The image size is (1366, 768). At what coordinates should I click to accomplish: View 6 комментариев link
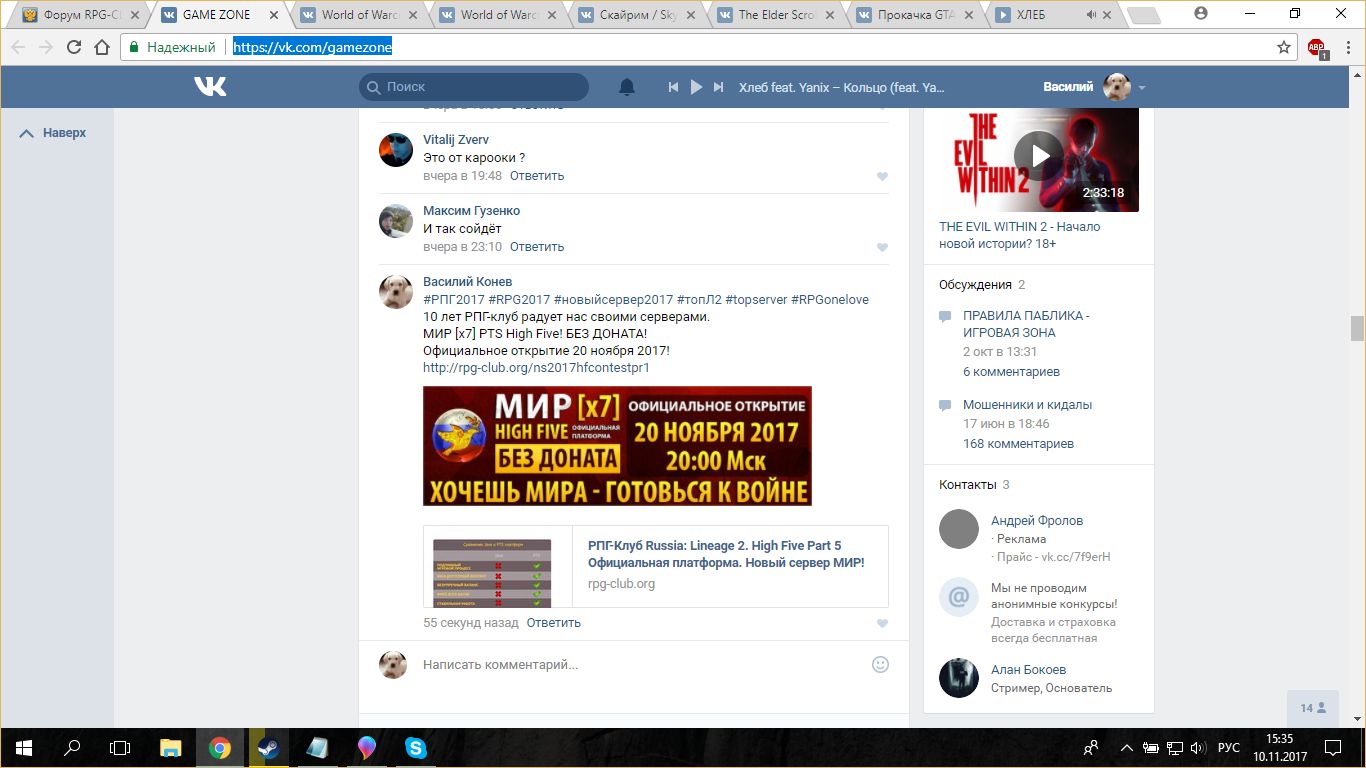coord(1011,372)
